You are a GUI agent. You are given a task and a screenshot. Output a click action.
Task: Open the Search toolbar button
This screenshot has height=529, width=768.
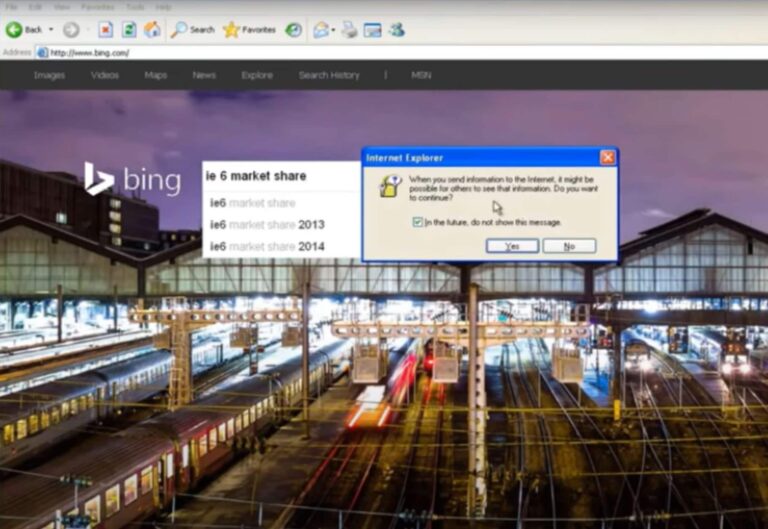point(192,30)
